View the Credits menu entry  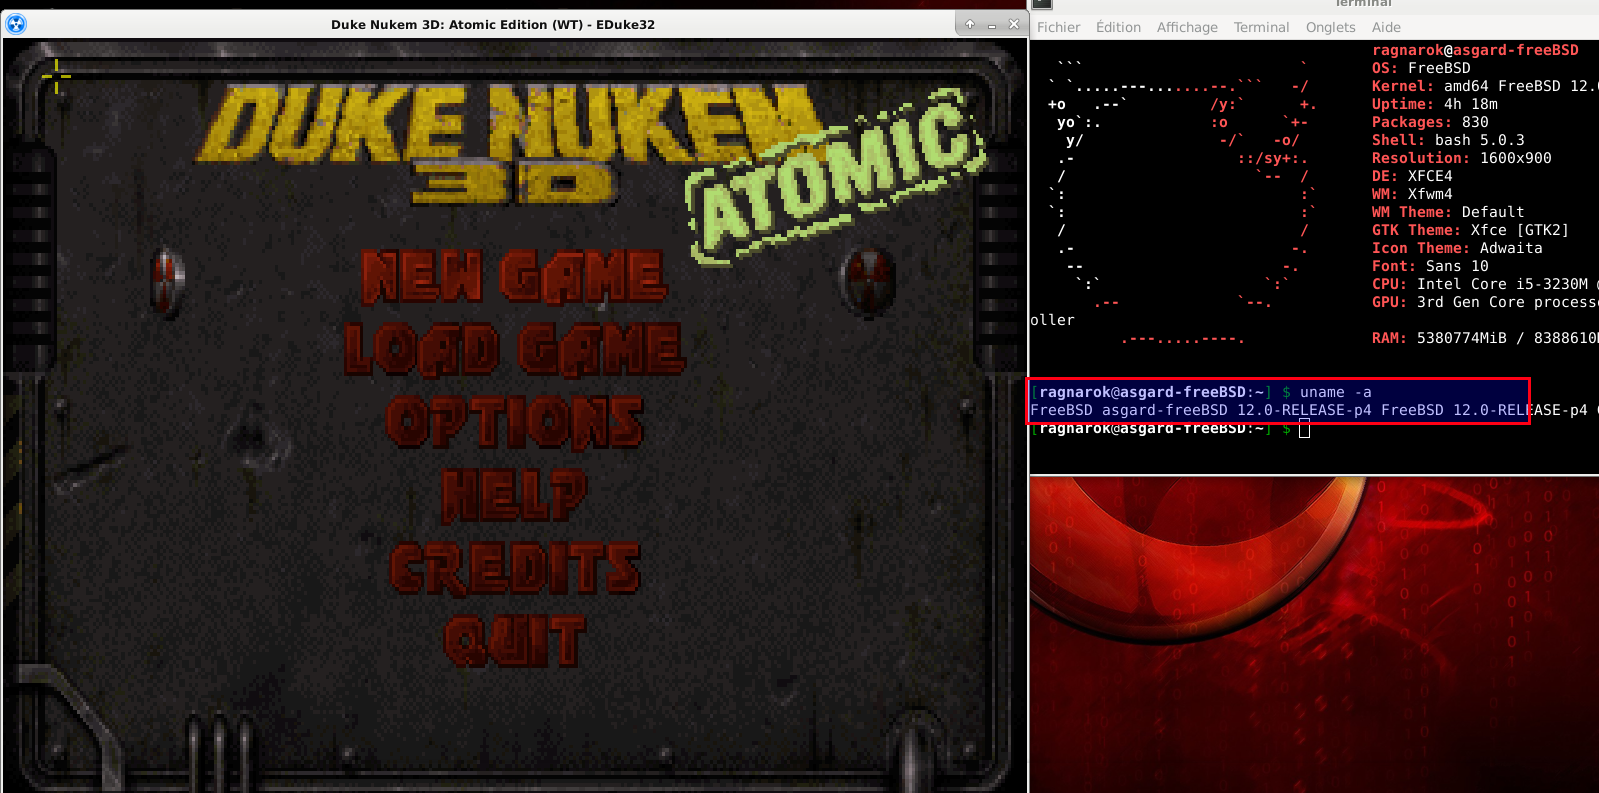click(x=515, y=568)
